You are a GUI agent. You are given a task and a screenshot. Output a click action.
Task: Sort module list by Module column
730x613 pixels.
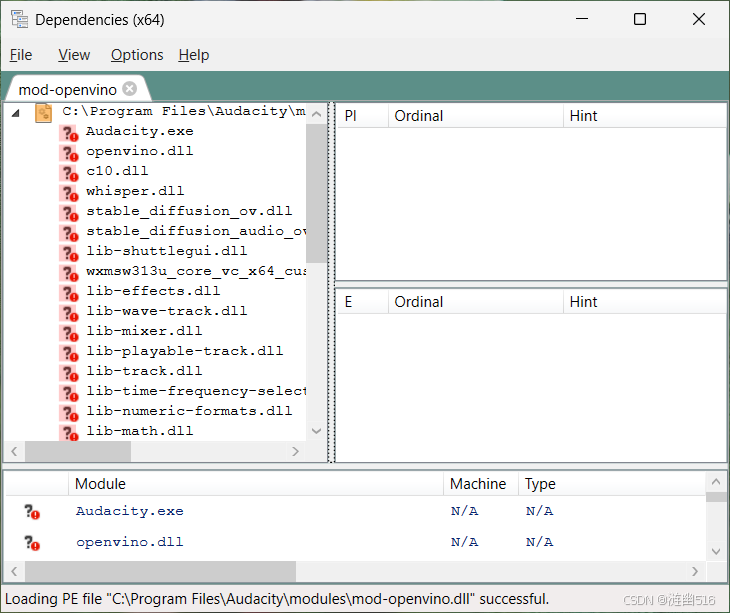[x=256, y=484]
